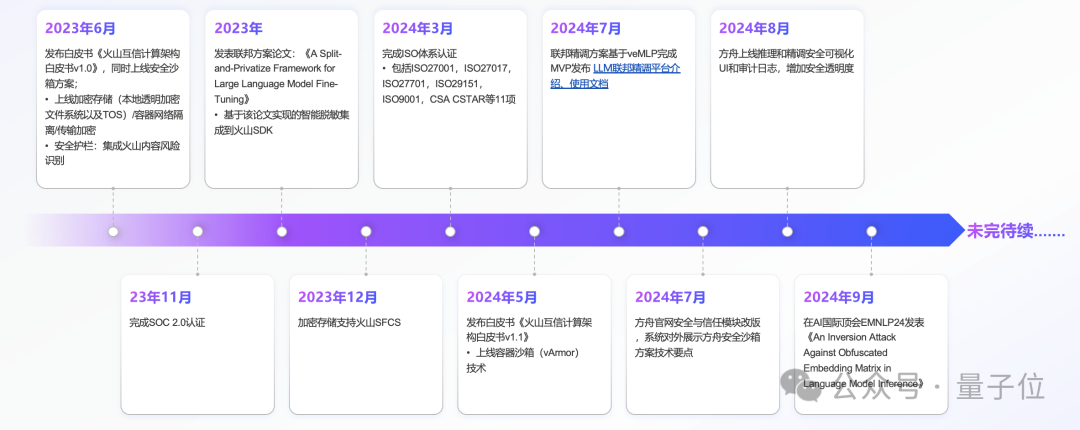Select the timeline dot under the veMLP MVP card
This screenshot has width=1080, height=430.
click(x=619, y=232)
